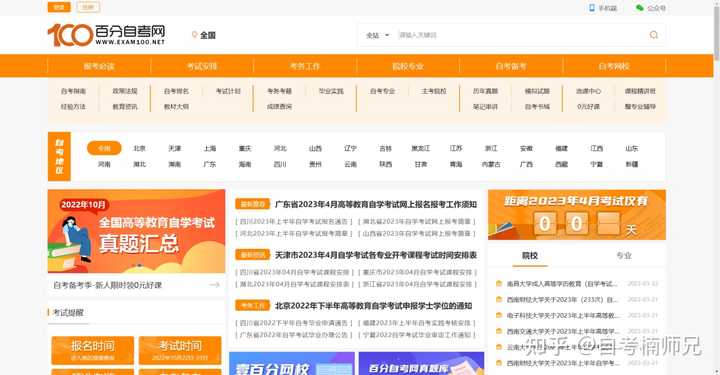Open 毕业实践 submenu link
This screenshot has height=375, width=720.
331,91
